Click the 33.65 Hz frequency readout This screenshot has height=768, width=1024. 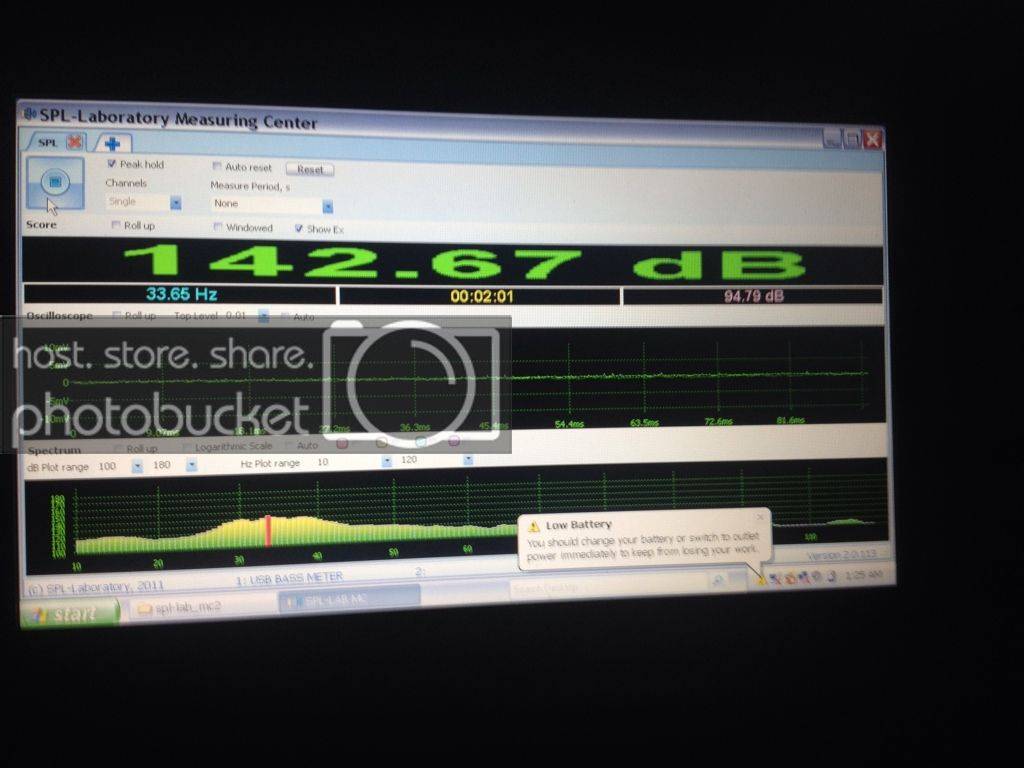coord(182,294)
